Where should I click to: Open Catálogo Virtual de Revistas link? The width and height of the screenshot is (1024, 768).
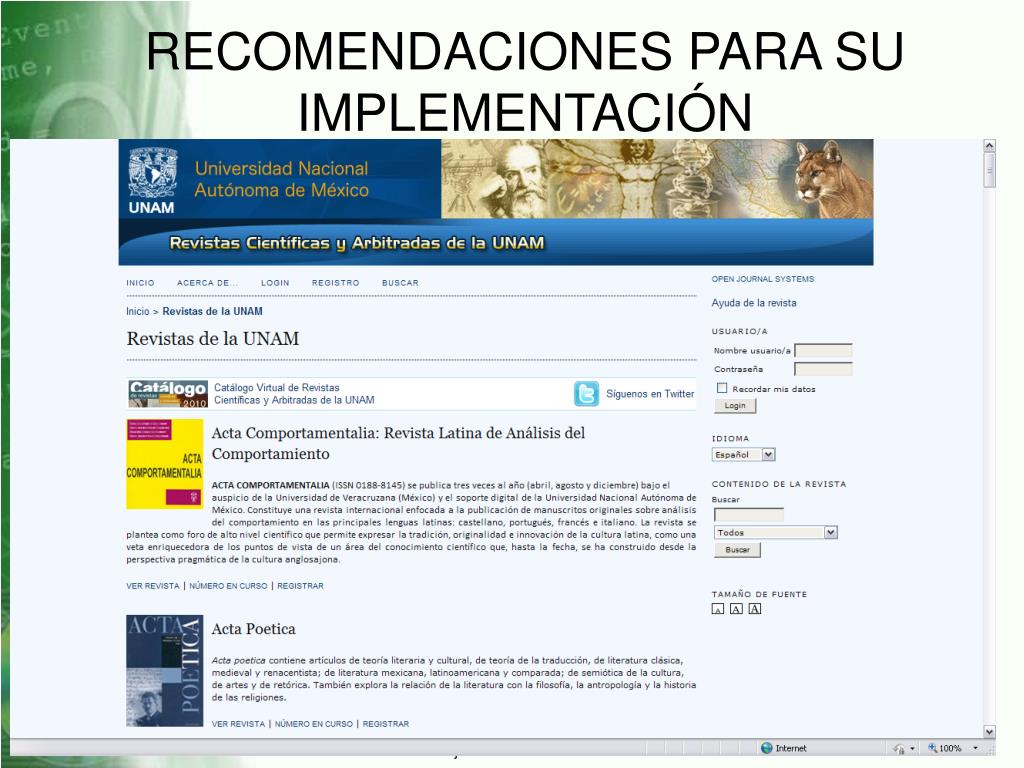coord(294,394)
